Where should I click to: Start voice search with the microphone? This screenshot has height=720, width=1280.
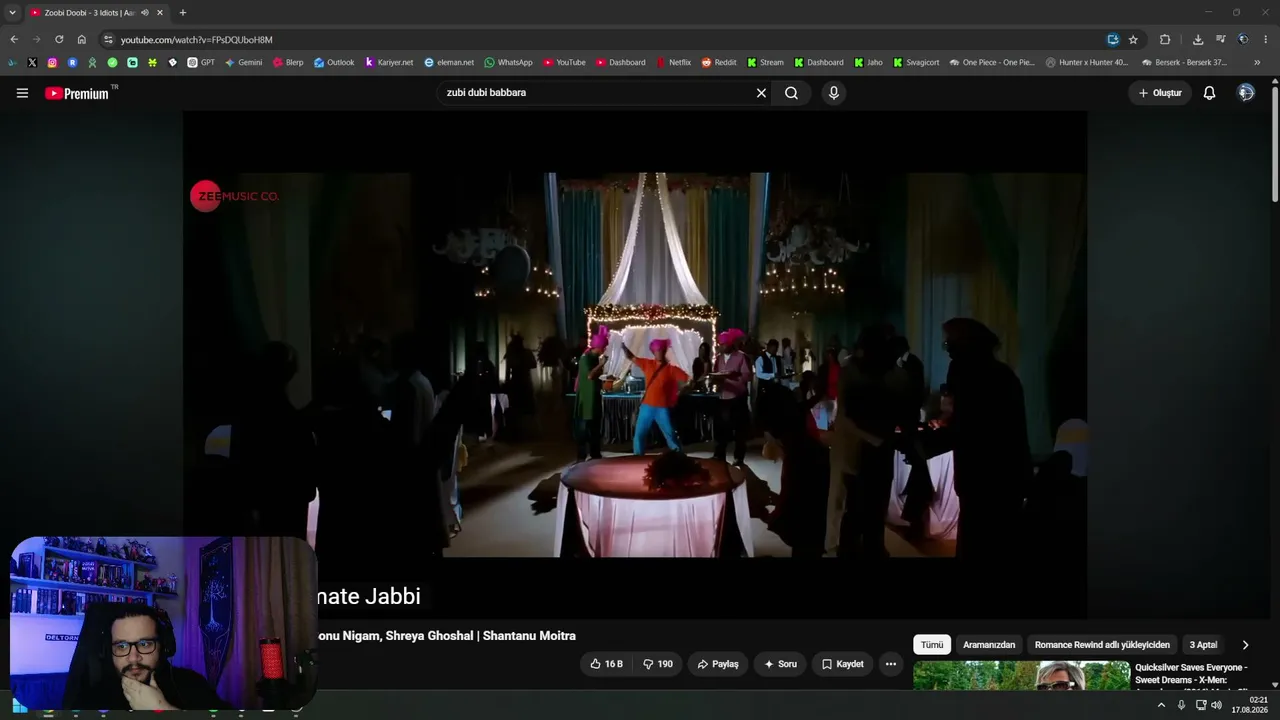click(833, 93)
